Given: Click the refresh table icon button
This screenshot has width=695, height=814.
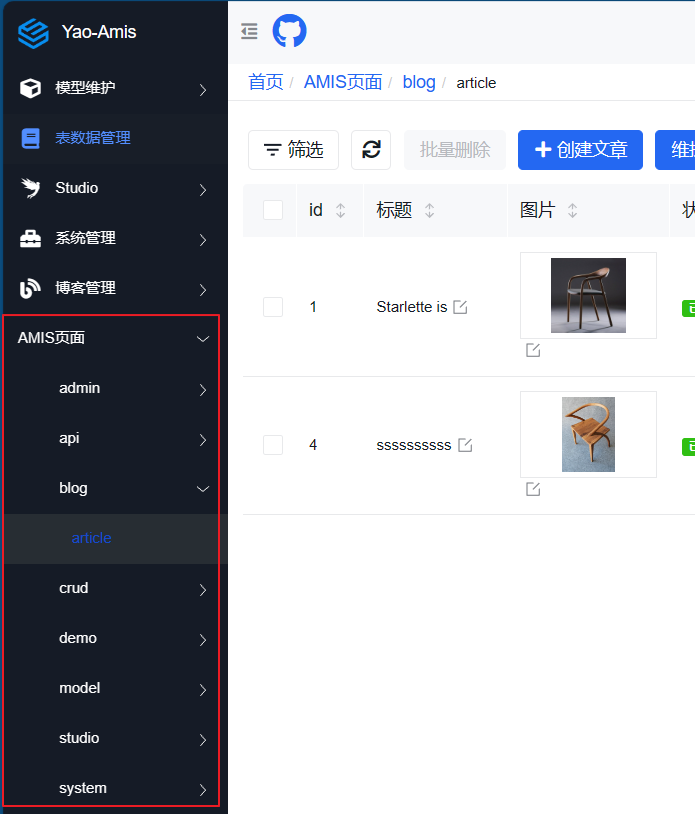Looking at the screenshot, I should coord(371,150).
